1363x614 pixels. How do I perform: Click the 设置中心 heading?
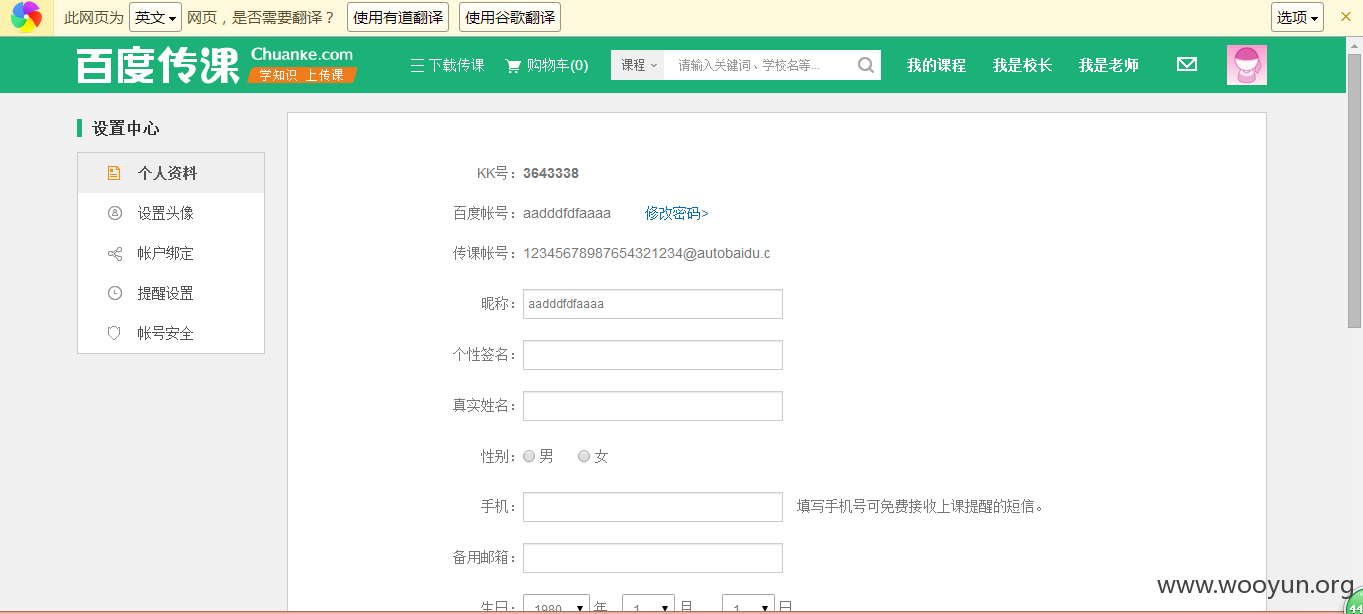click(x=126, y=128)
